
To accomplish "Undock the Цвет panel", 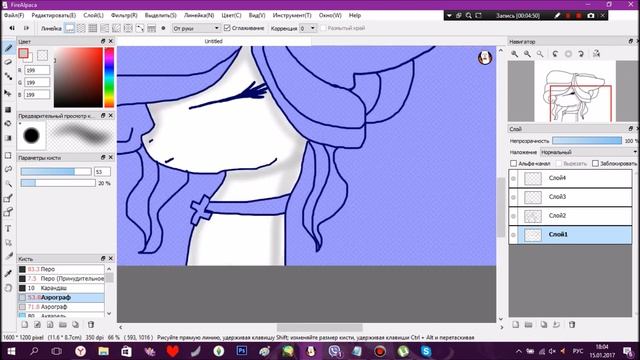I will (x=103, y=41).
